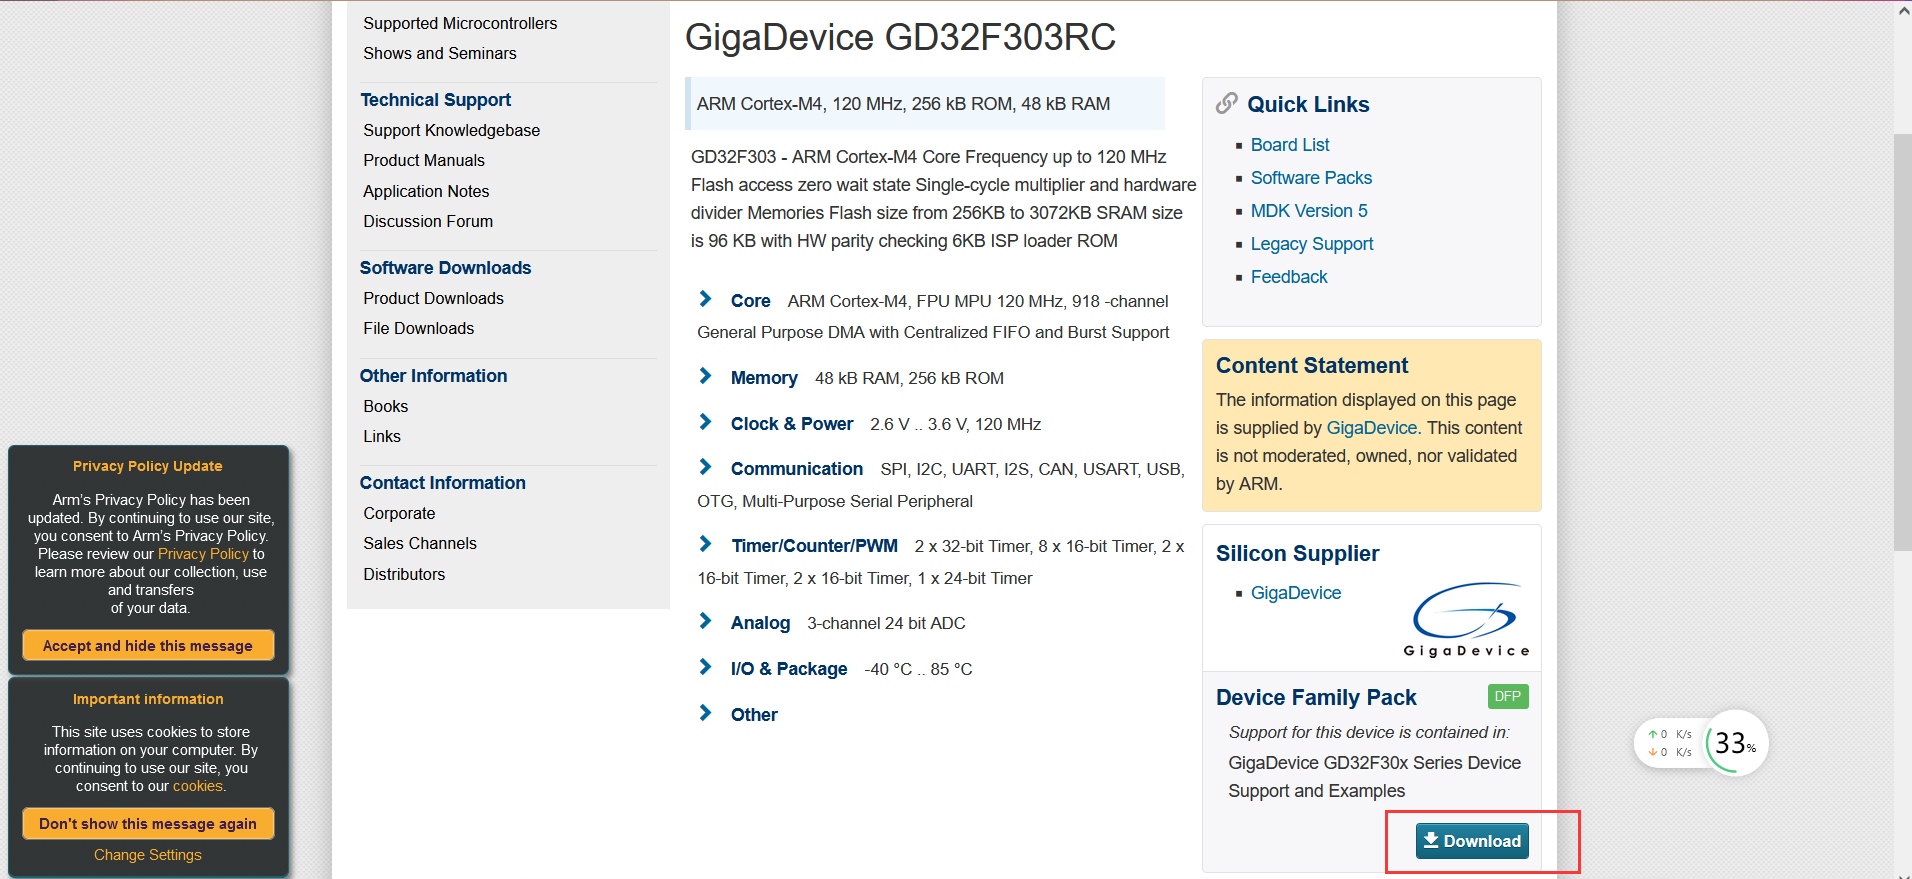Expand the Other section chevron
The width and height of the screenshot is (1912, 879).
[705, 713]
